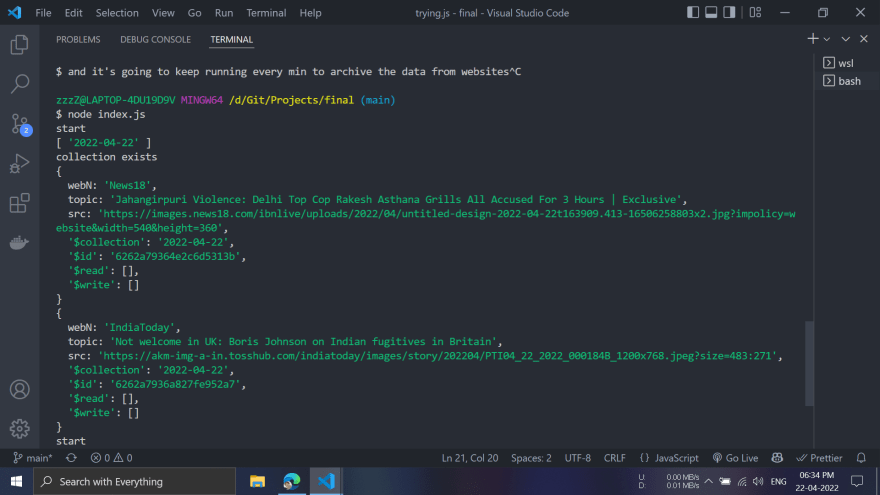The height and width of the screenshot is (495, 880).
Task: Open the Run and Debug view
Action: 20,164
